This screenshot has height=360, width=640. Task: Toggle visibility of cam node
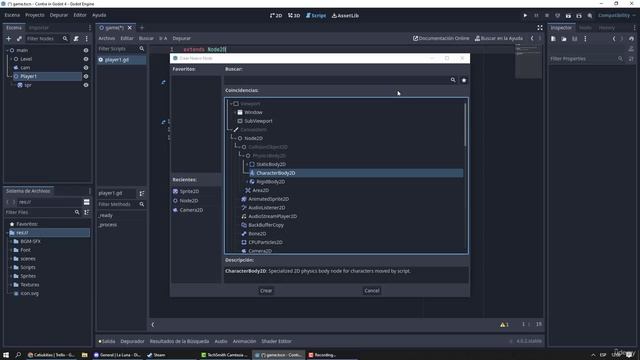coord(86,68)
